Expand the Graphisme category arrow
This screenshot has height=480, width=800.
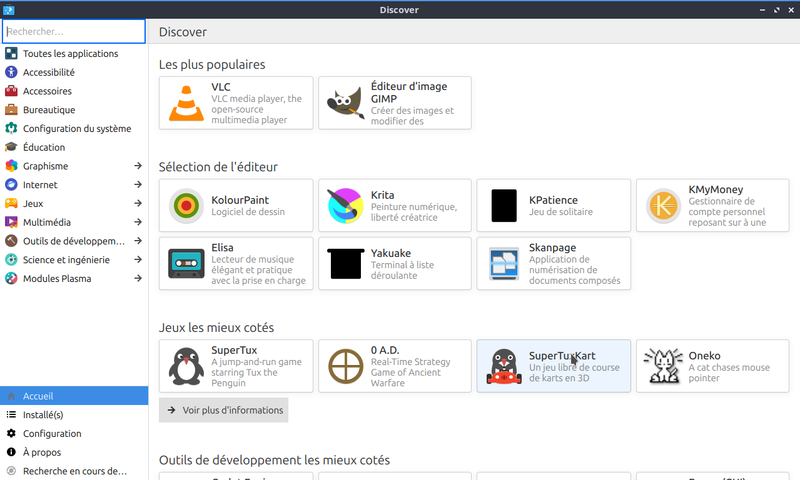point(138,166)
